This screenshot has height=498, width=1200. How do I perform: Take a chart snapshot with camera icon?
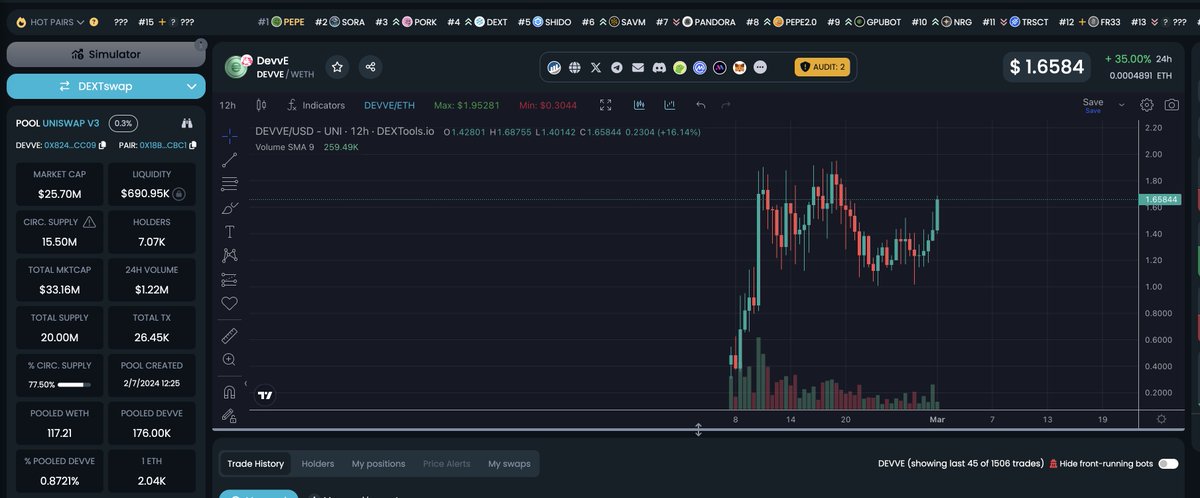(x=1172, y=105)
